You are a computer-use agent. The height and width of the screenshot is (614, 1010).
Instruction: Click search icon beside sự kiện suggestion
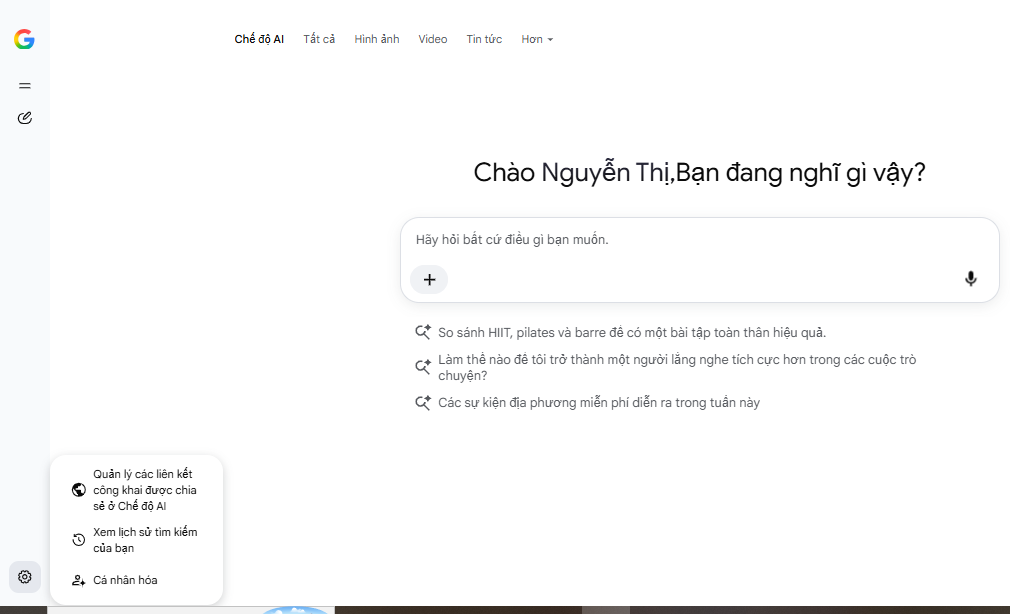(423, 403)
